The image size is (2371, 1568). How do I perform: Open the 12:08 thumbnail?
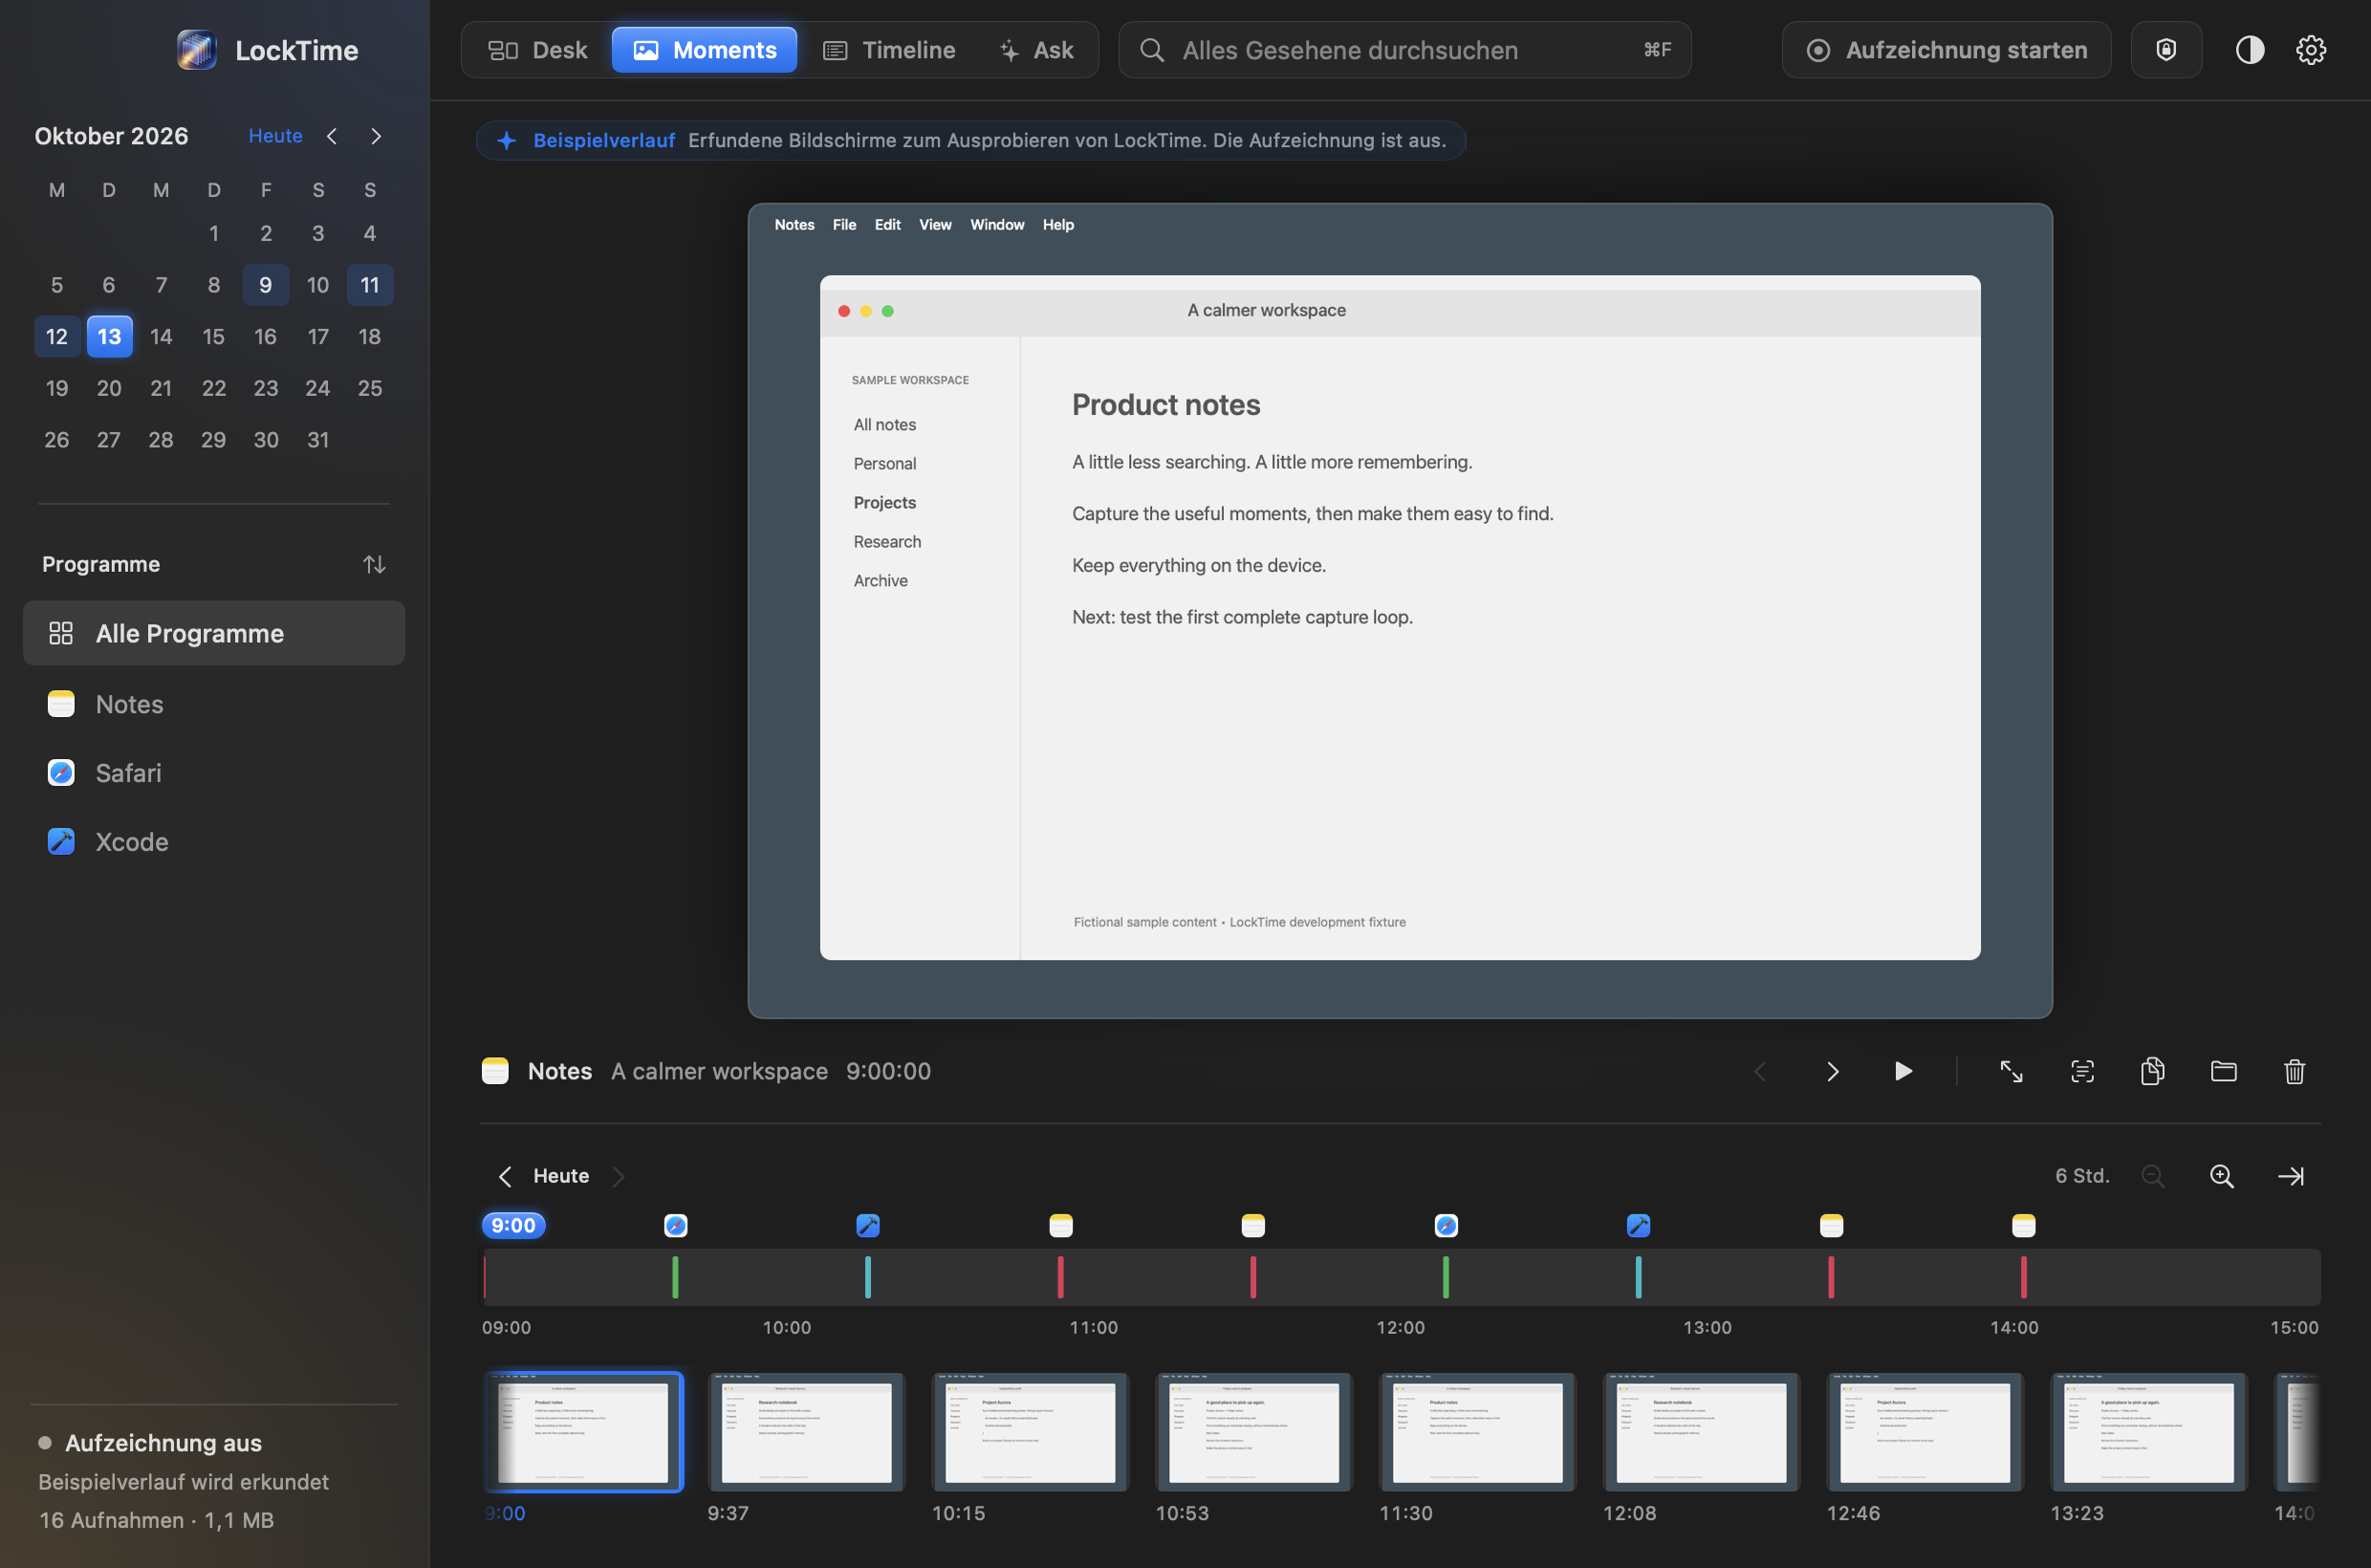click(1701, 1432)
